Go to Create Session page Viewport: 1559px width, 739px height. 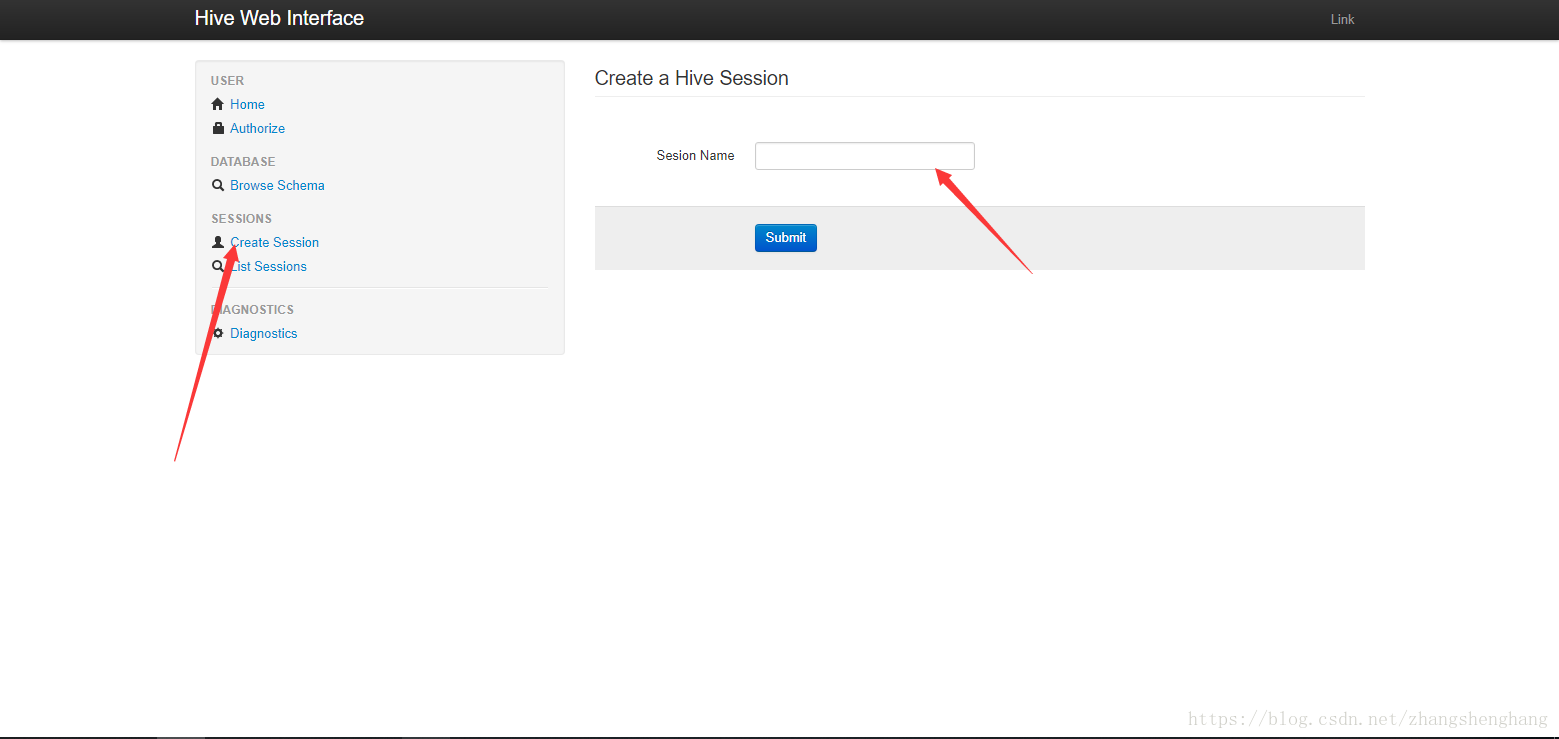(274, 242)
